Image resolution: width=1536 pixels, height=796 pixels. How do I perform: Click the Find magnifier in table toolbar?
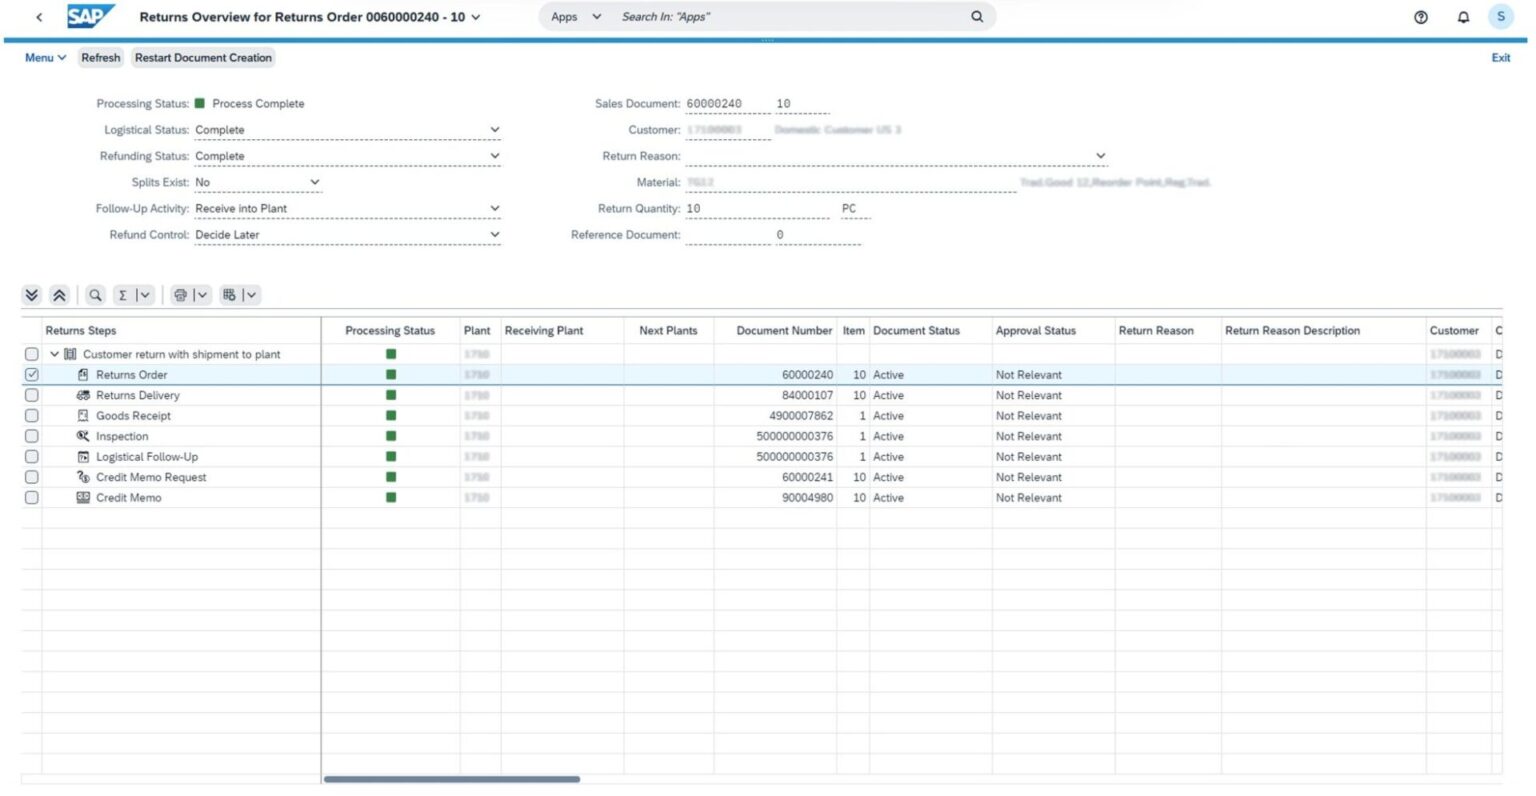95,295
